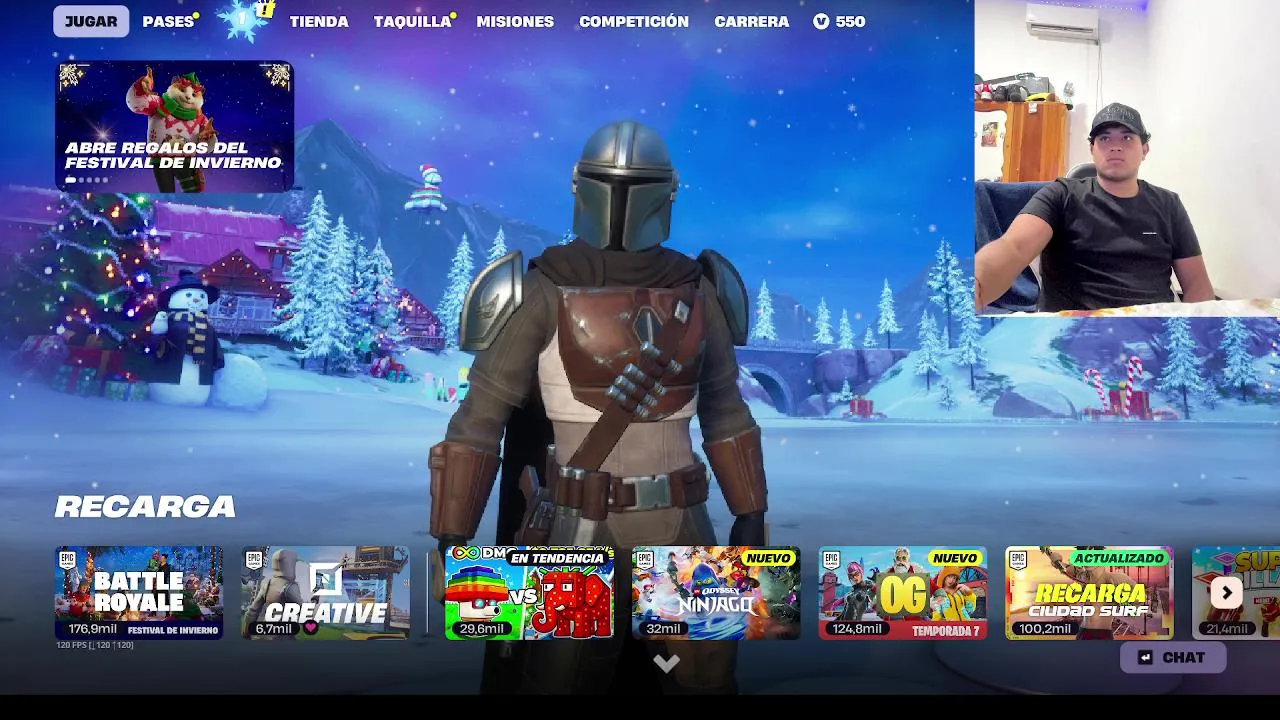Open the TAQUILLA tab

pyautogui.click(x=413, y=21)
